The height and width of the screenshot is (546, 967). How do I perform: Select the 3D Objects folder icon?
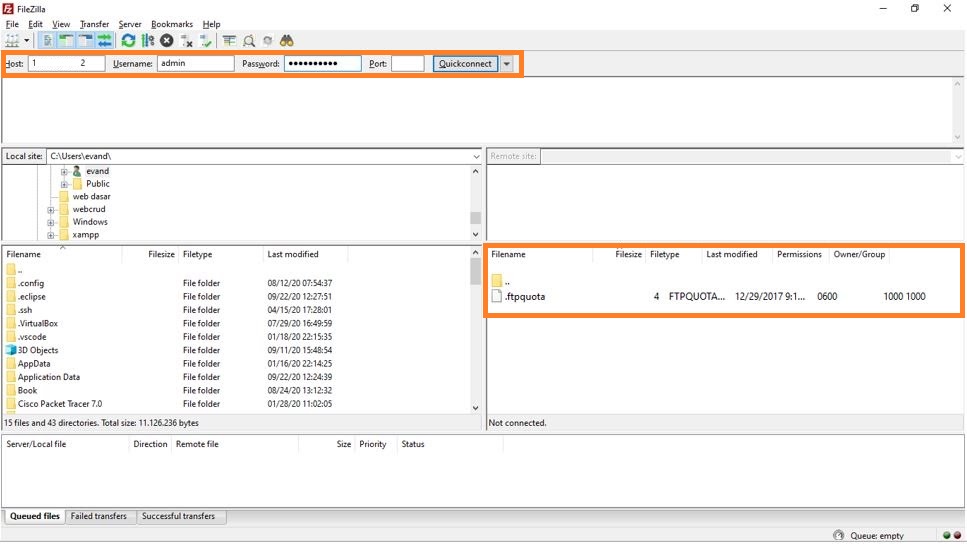click(x=11, y=350)
